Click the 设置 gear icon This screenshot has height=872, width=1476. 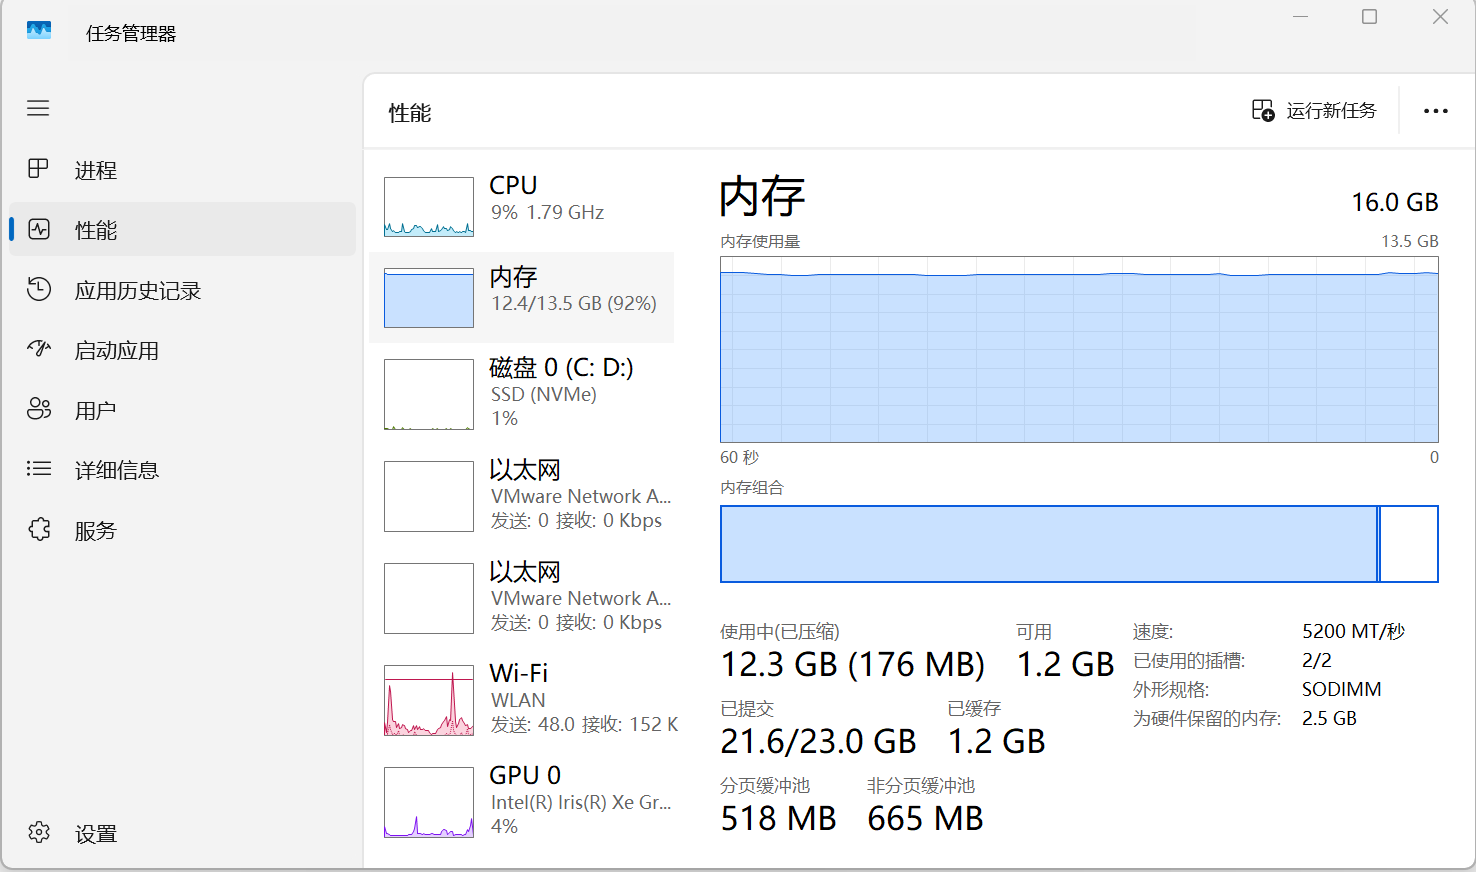[39, 832]
